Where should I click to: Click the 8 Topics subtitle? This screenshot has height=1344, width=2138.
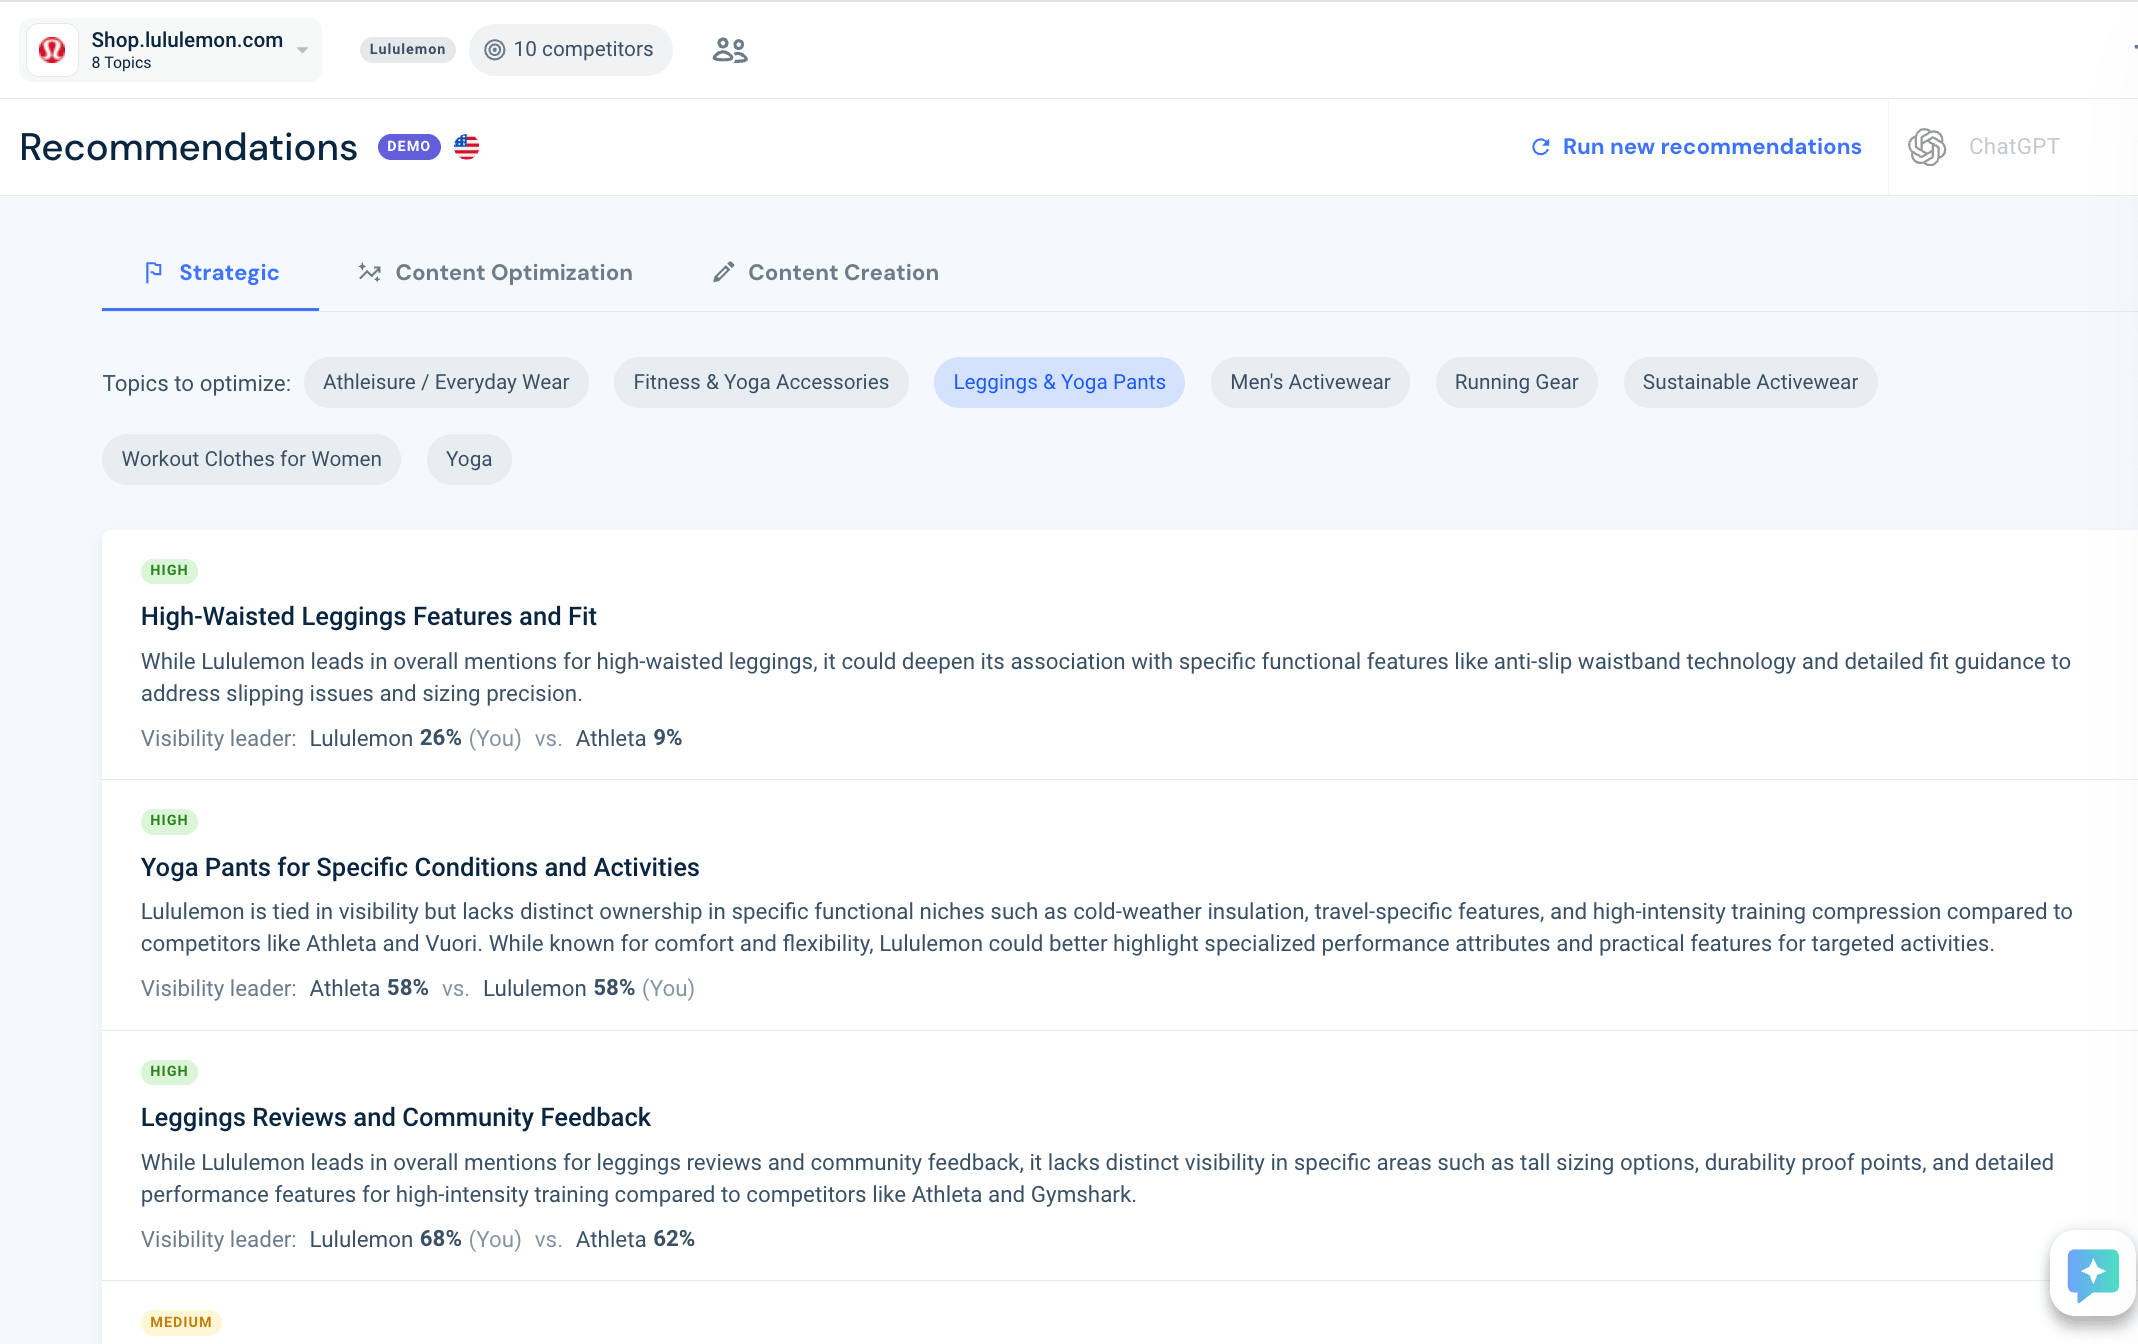(x=121, y=63)
